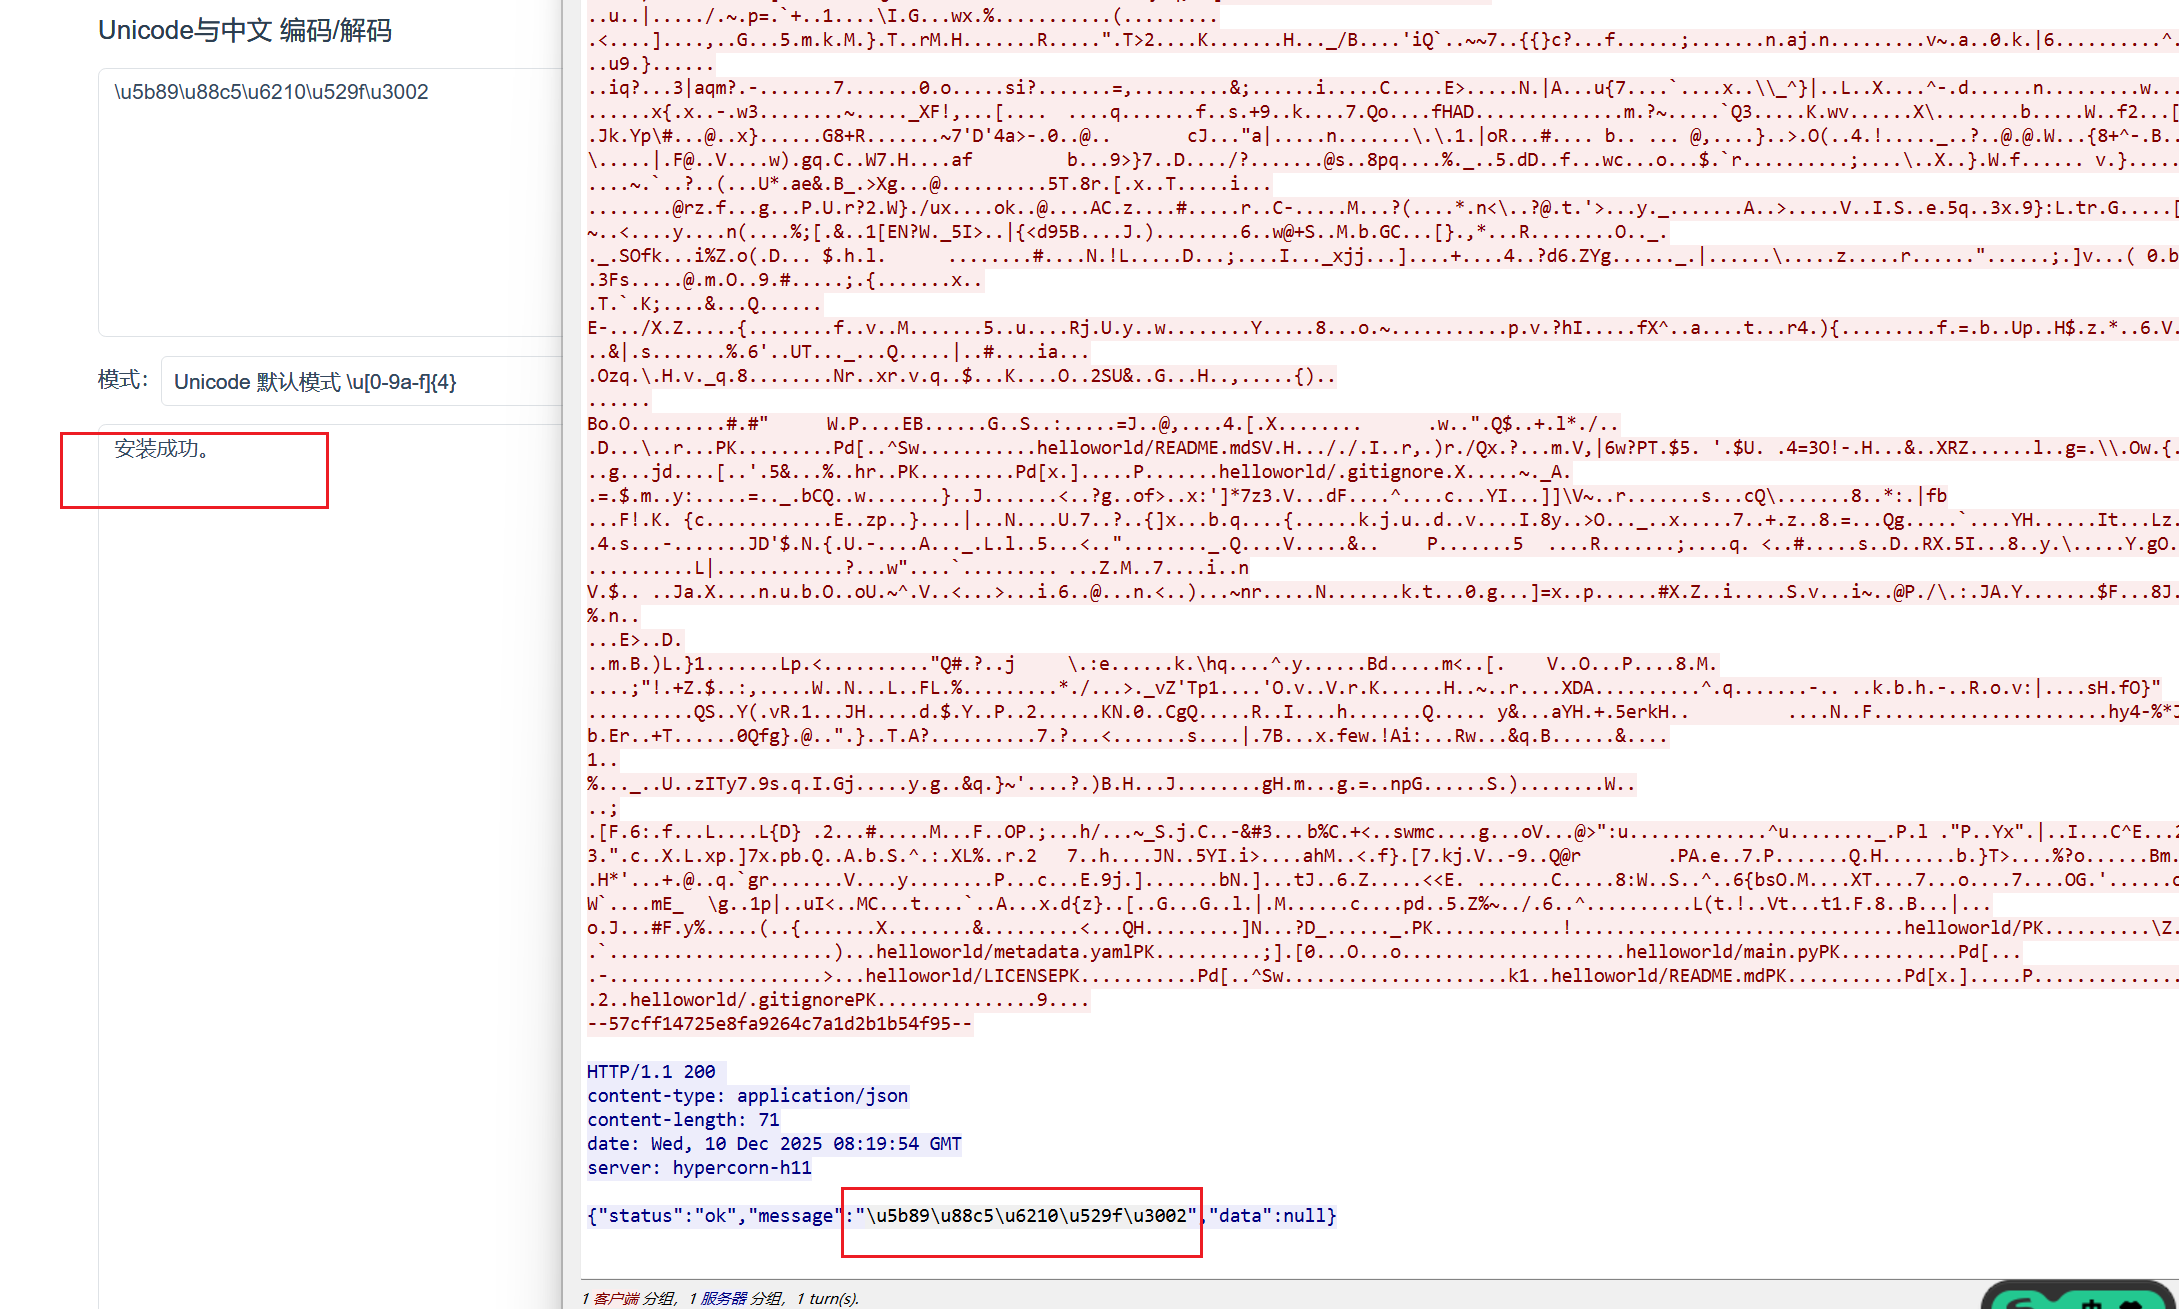The width and height of the screenshot is (2179, 1309).
Task: Click the Sogou toolbar icon right of 中
Action: tap(2133, 1303)
